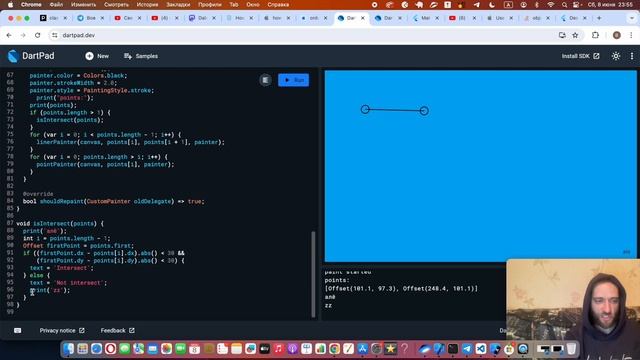Screen dimensions: 640x360
Task: Click the install app icon in address bar
Action: (x=562, y=36)
